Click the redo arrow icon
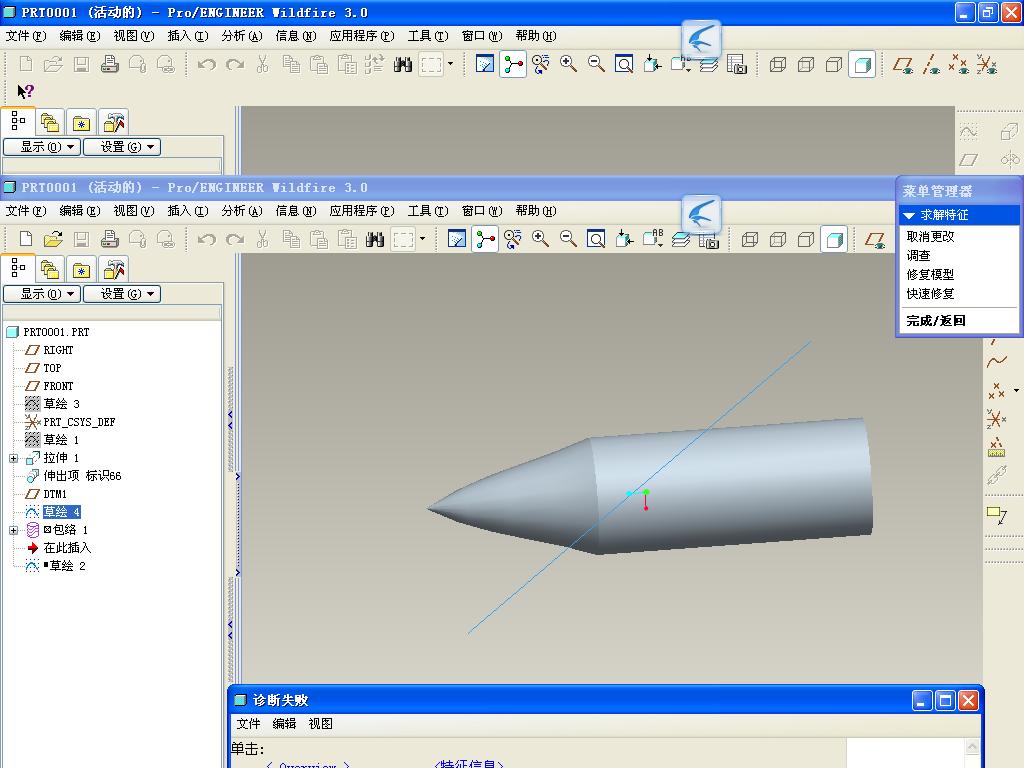The height and width of the screenshot is (768, 1024). pos(235,240)
